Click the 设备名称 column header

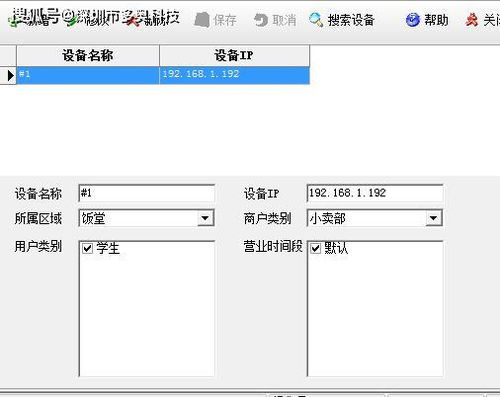[88, 56]
